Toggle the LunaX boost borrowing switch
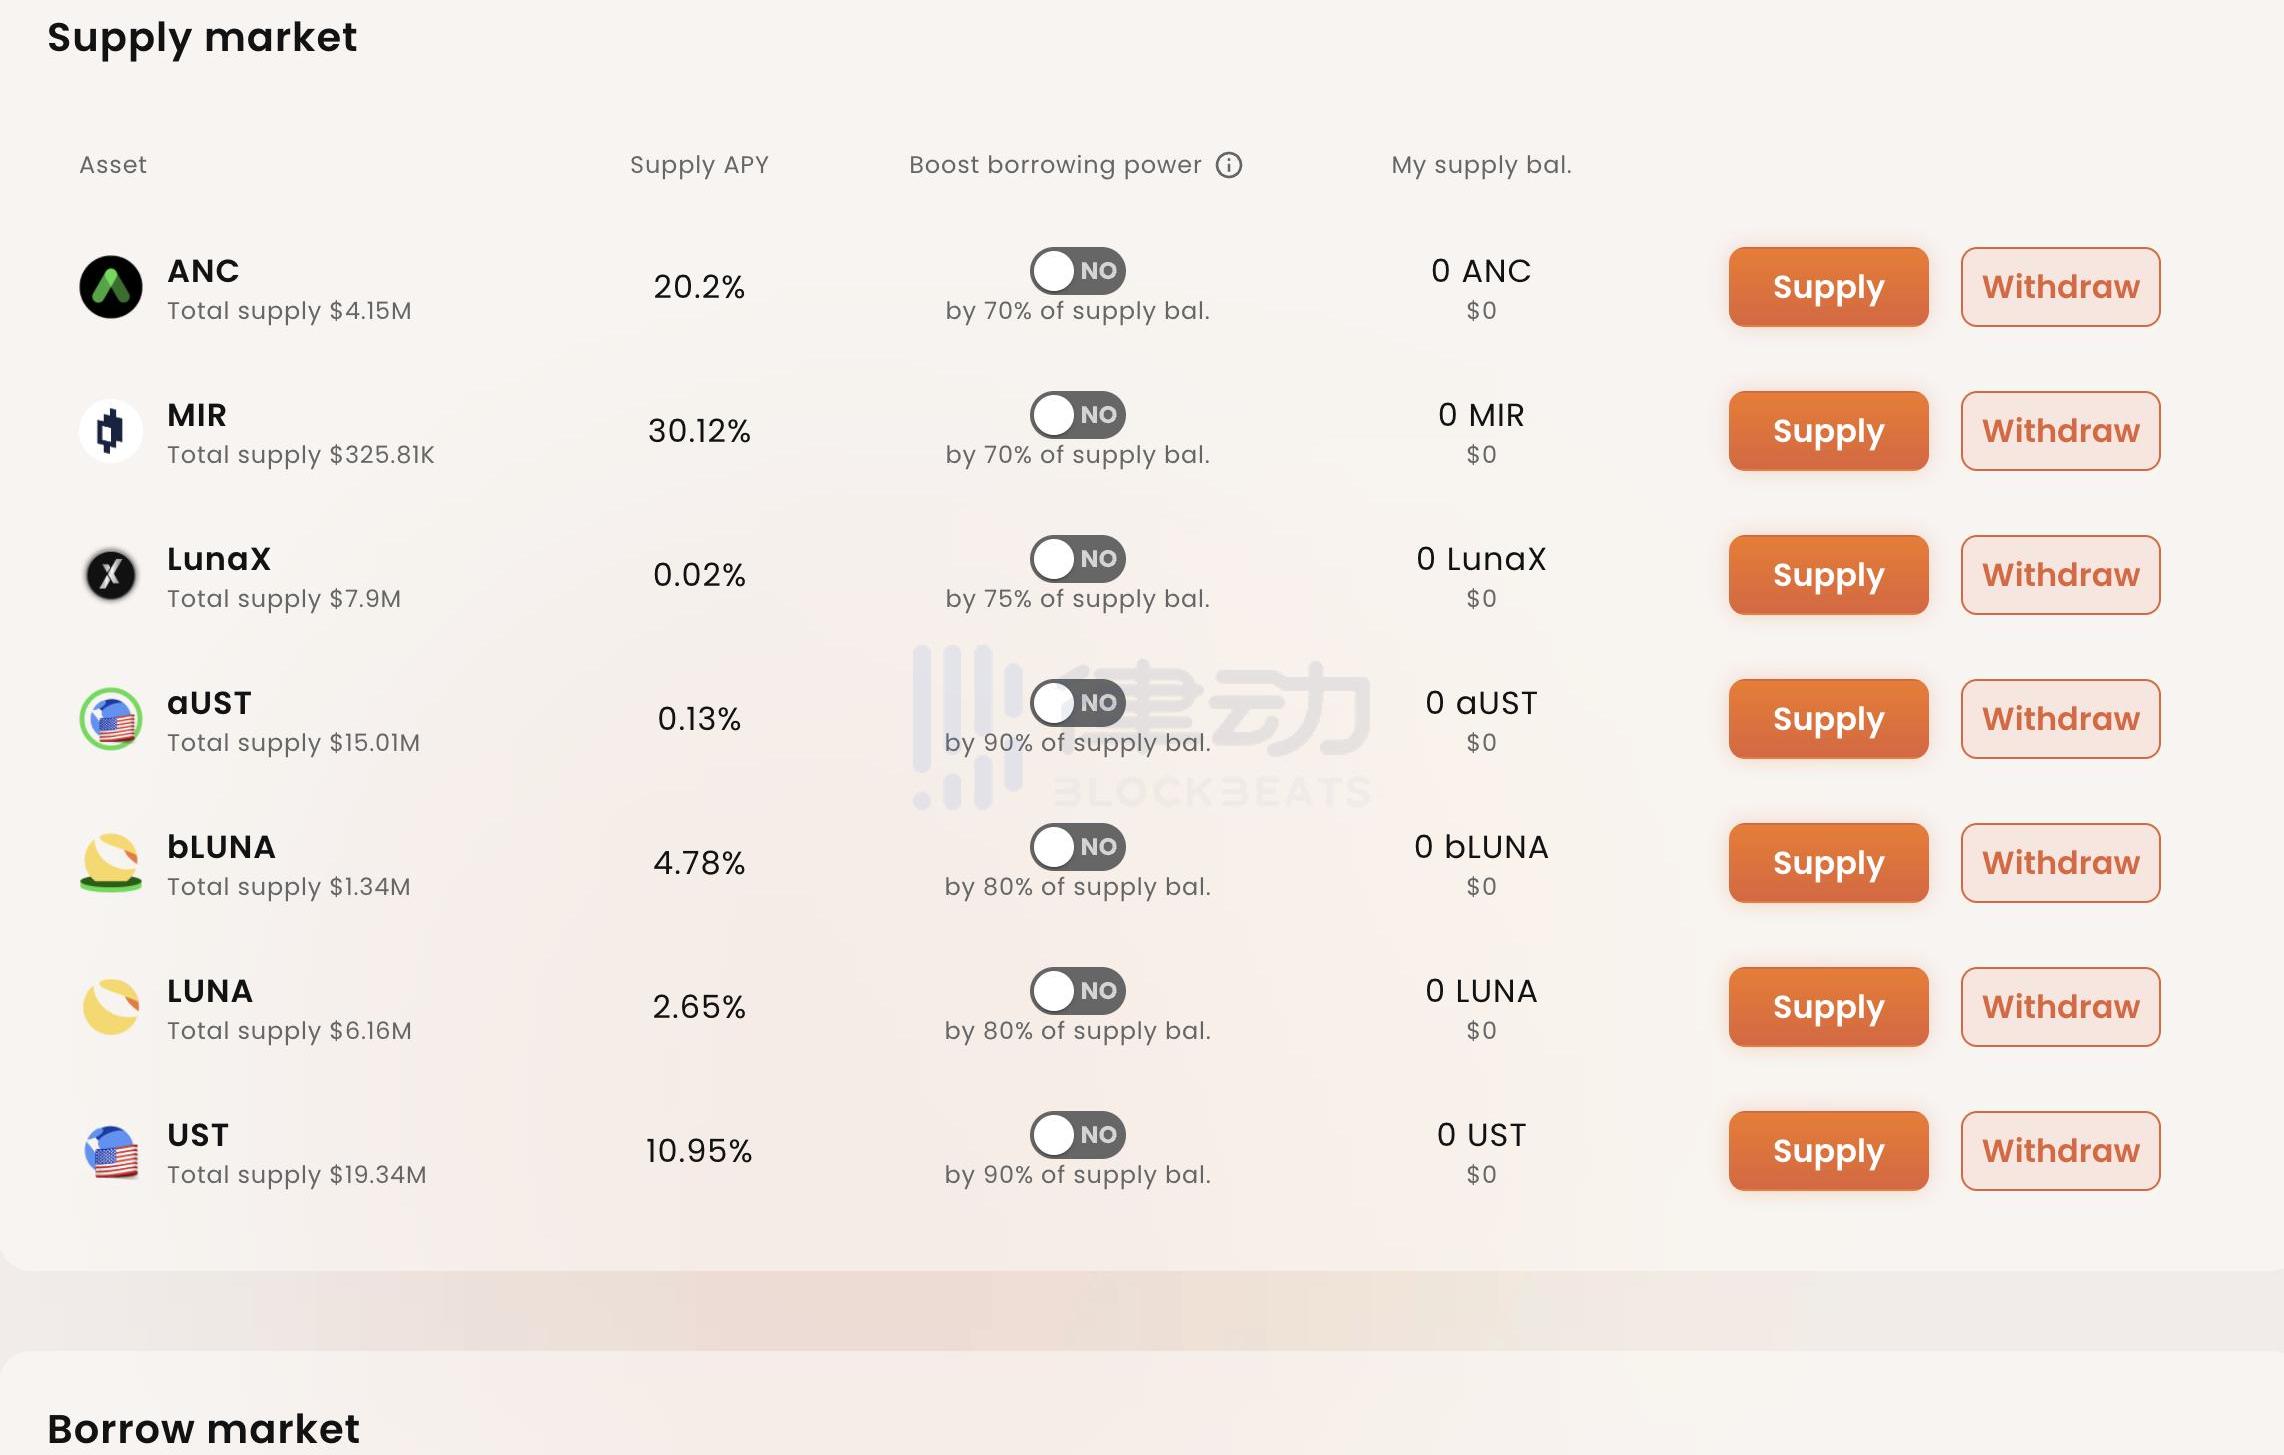Screen dimensions: 2284x1455 [x=1077, y=559]
